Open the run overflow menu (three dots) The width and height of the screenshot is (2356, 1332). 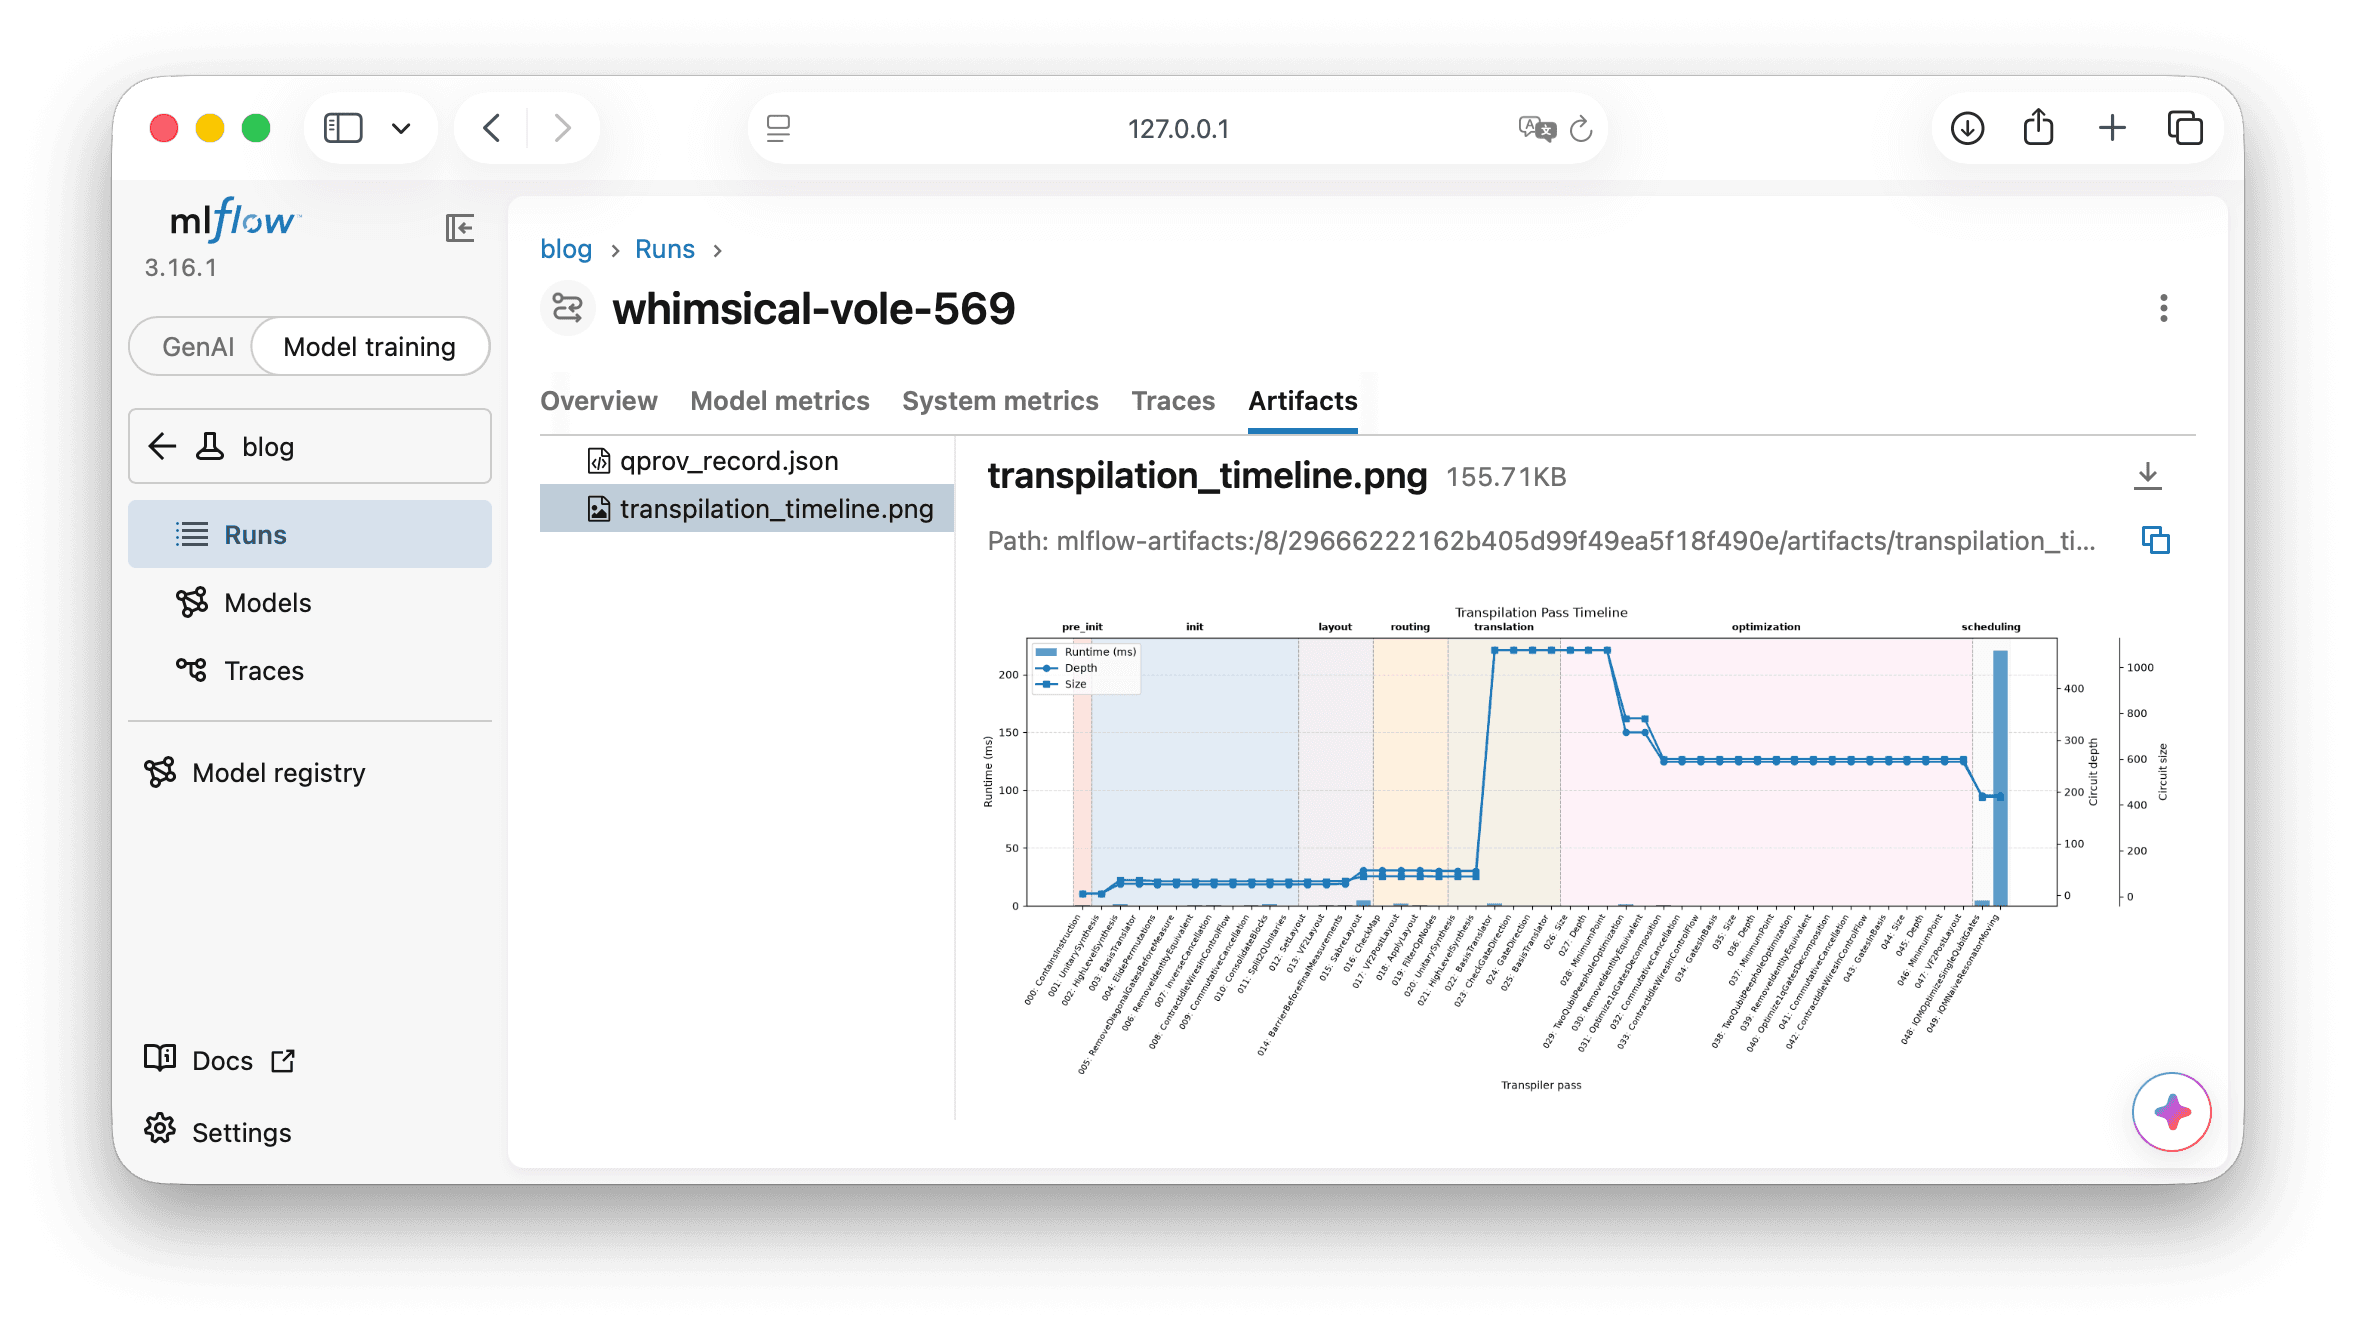coord(2163,308)
